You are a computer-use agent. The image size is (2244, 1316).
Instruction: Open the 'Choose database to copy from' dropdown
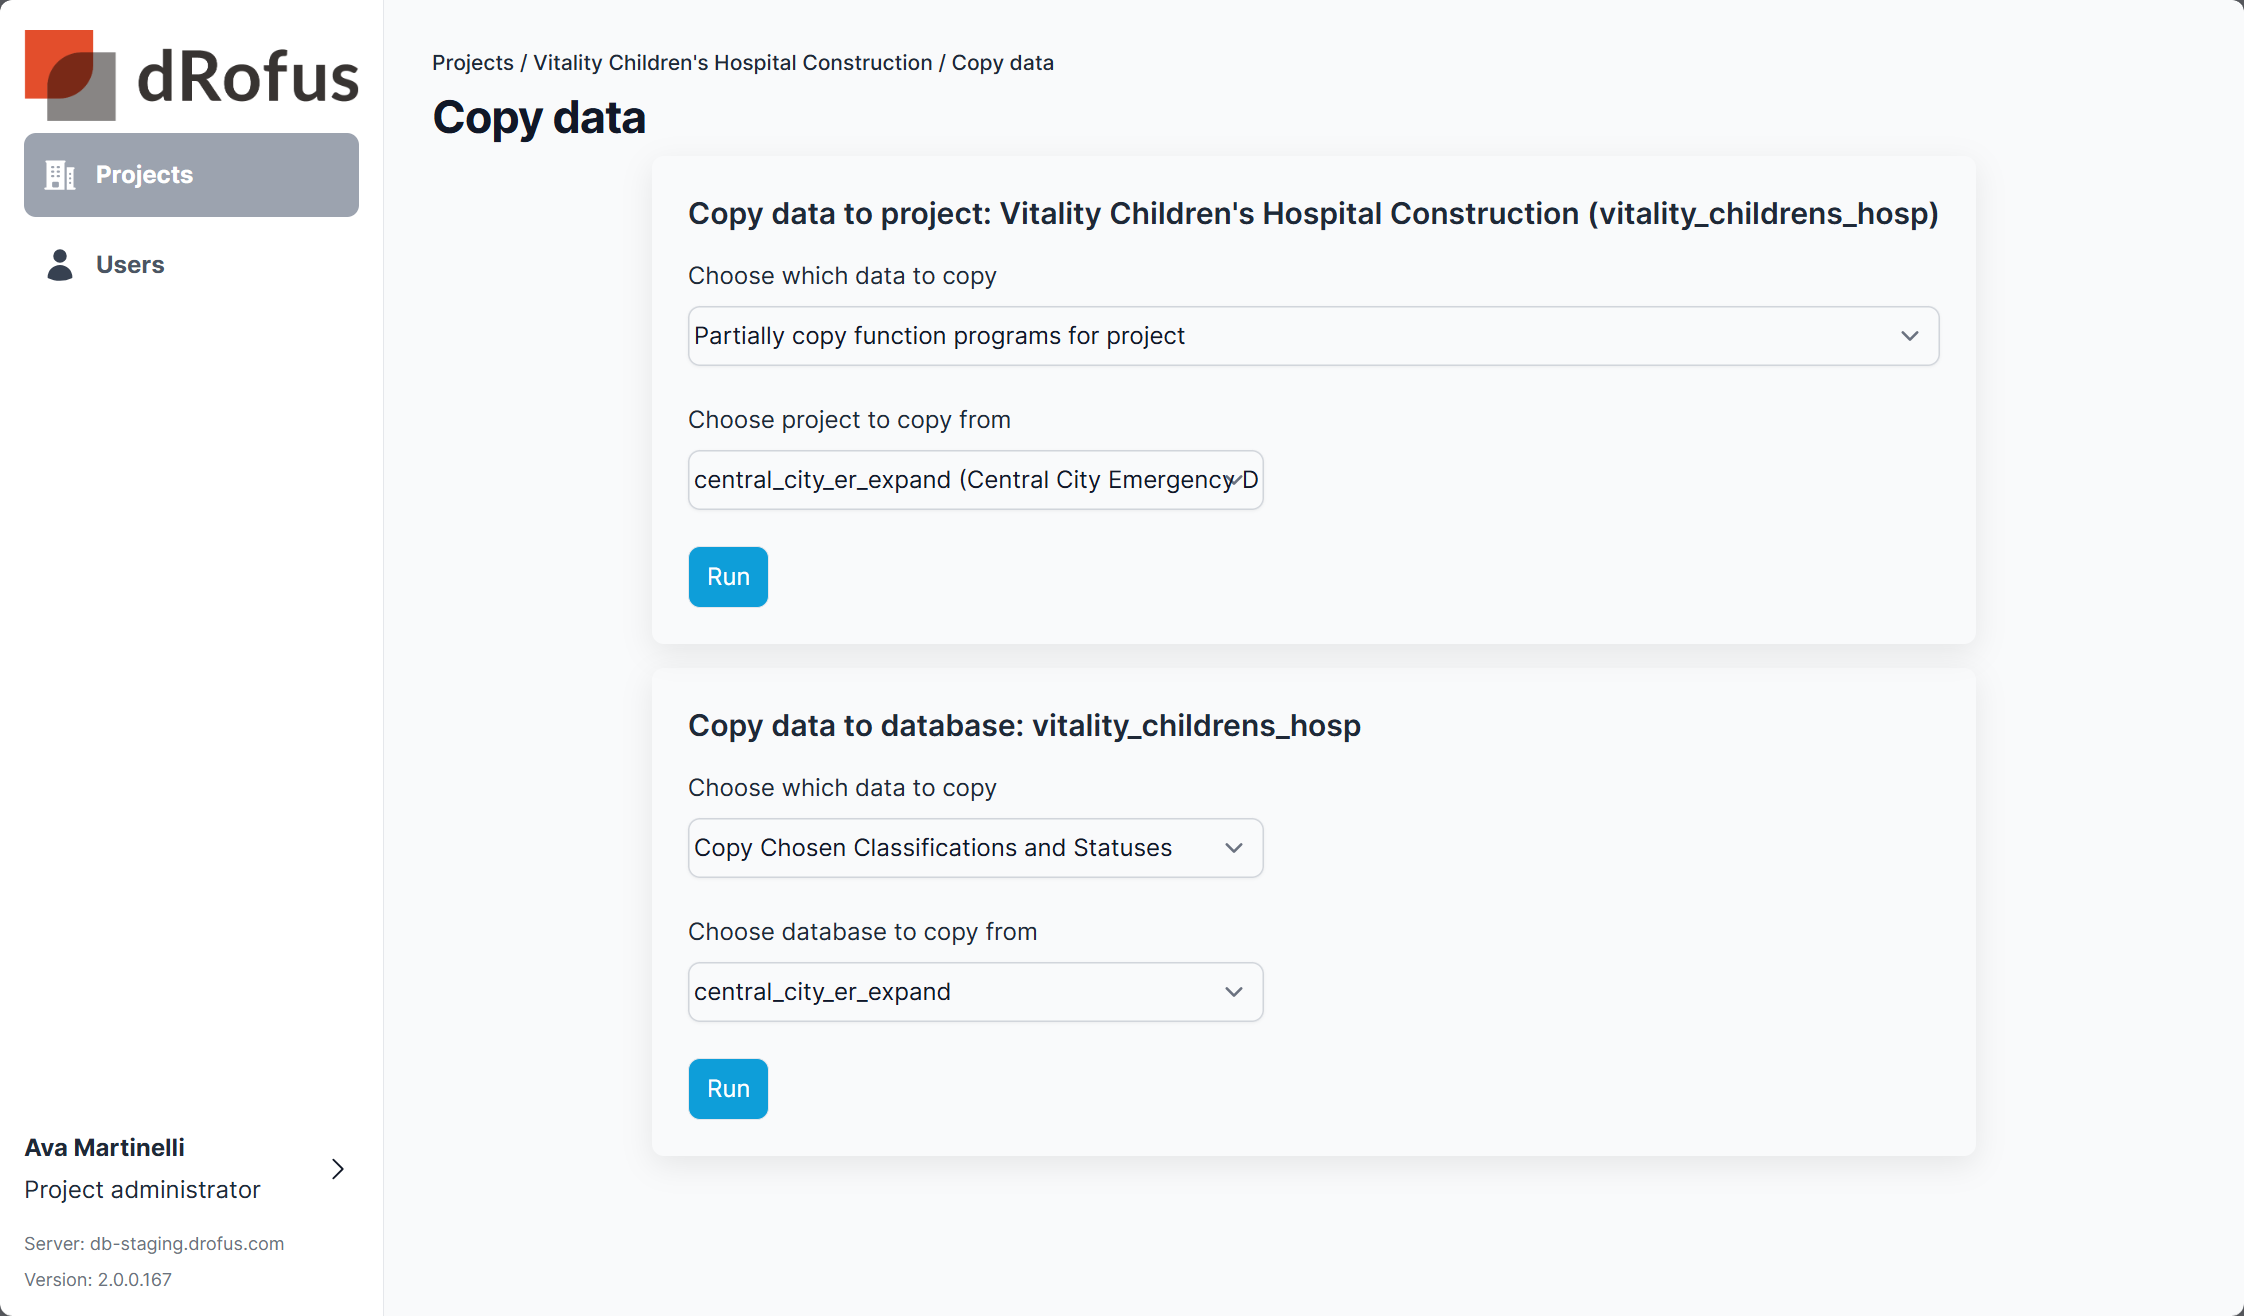(974, 992)
